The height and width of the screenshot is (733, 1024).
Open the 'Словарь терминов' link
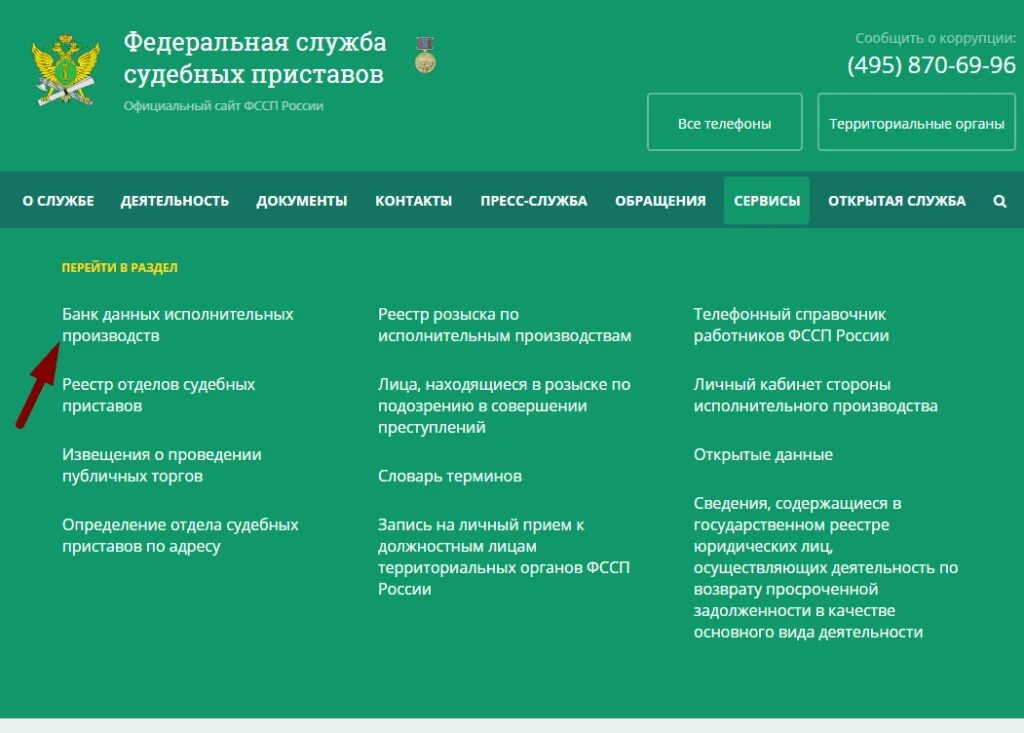tap(449, 476)
